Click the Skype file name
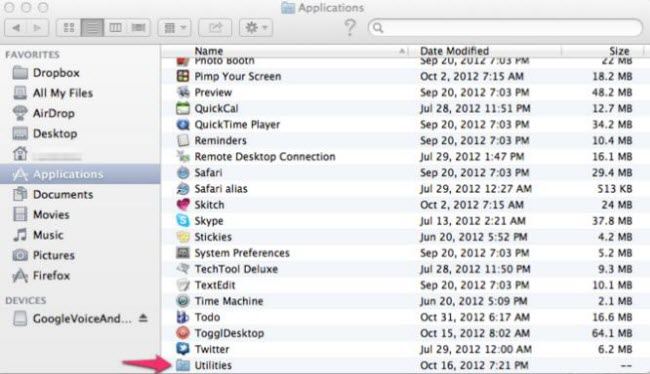This screenshot has height=374, width=650. 209,221
